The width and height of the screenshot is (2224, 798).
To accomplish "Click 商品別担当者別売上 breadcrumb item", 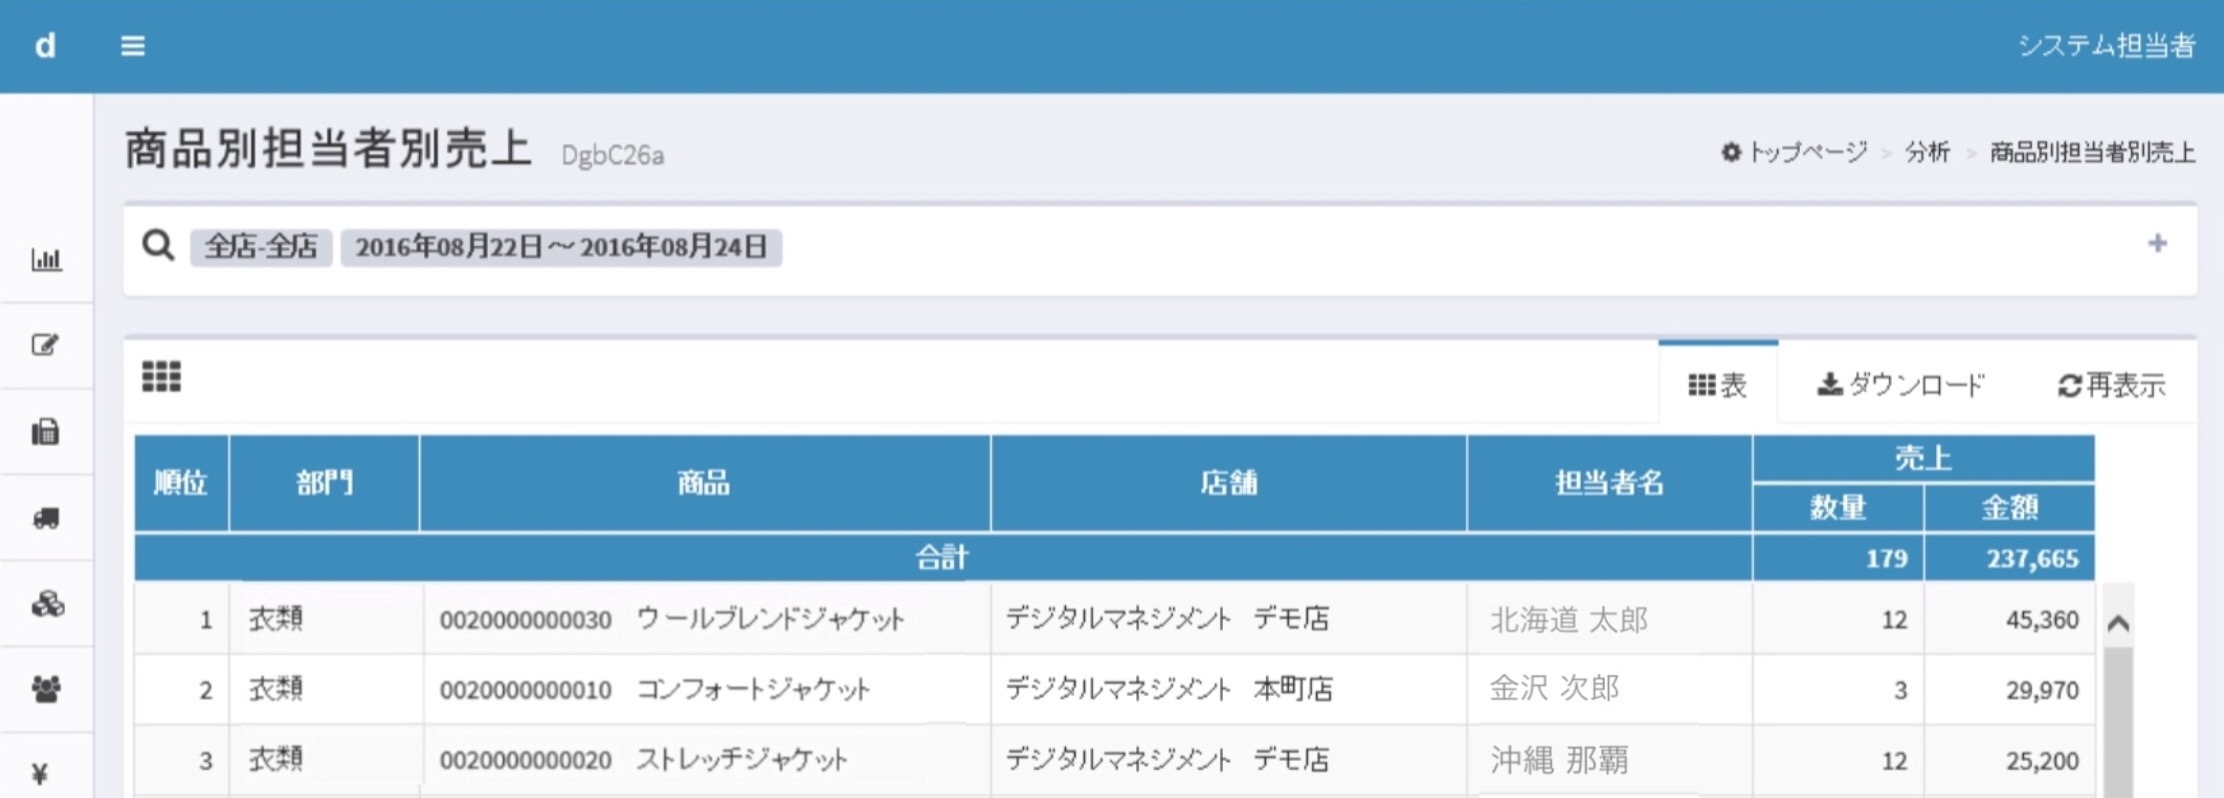I will coord(2092,152).
